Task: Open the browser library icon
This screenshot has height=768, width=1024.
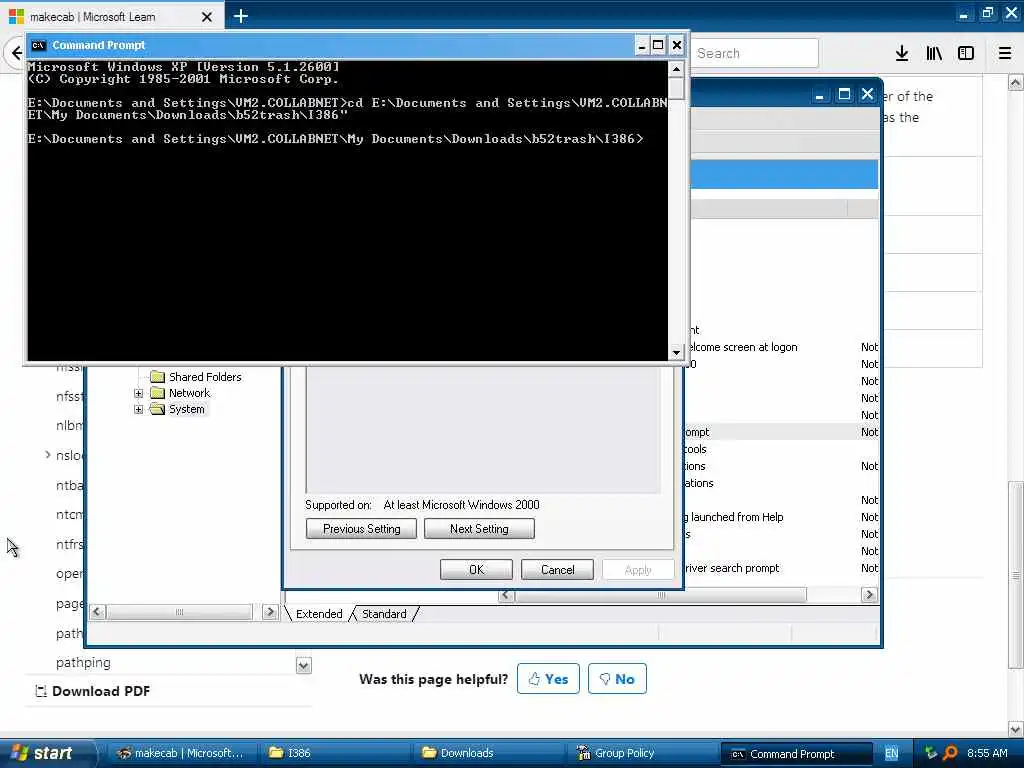Action: (x=934, y=54)
